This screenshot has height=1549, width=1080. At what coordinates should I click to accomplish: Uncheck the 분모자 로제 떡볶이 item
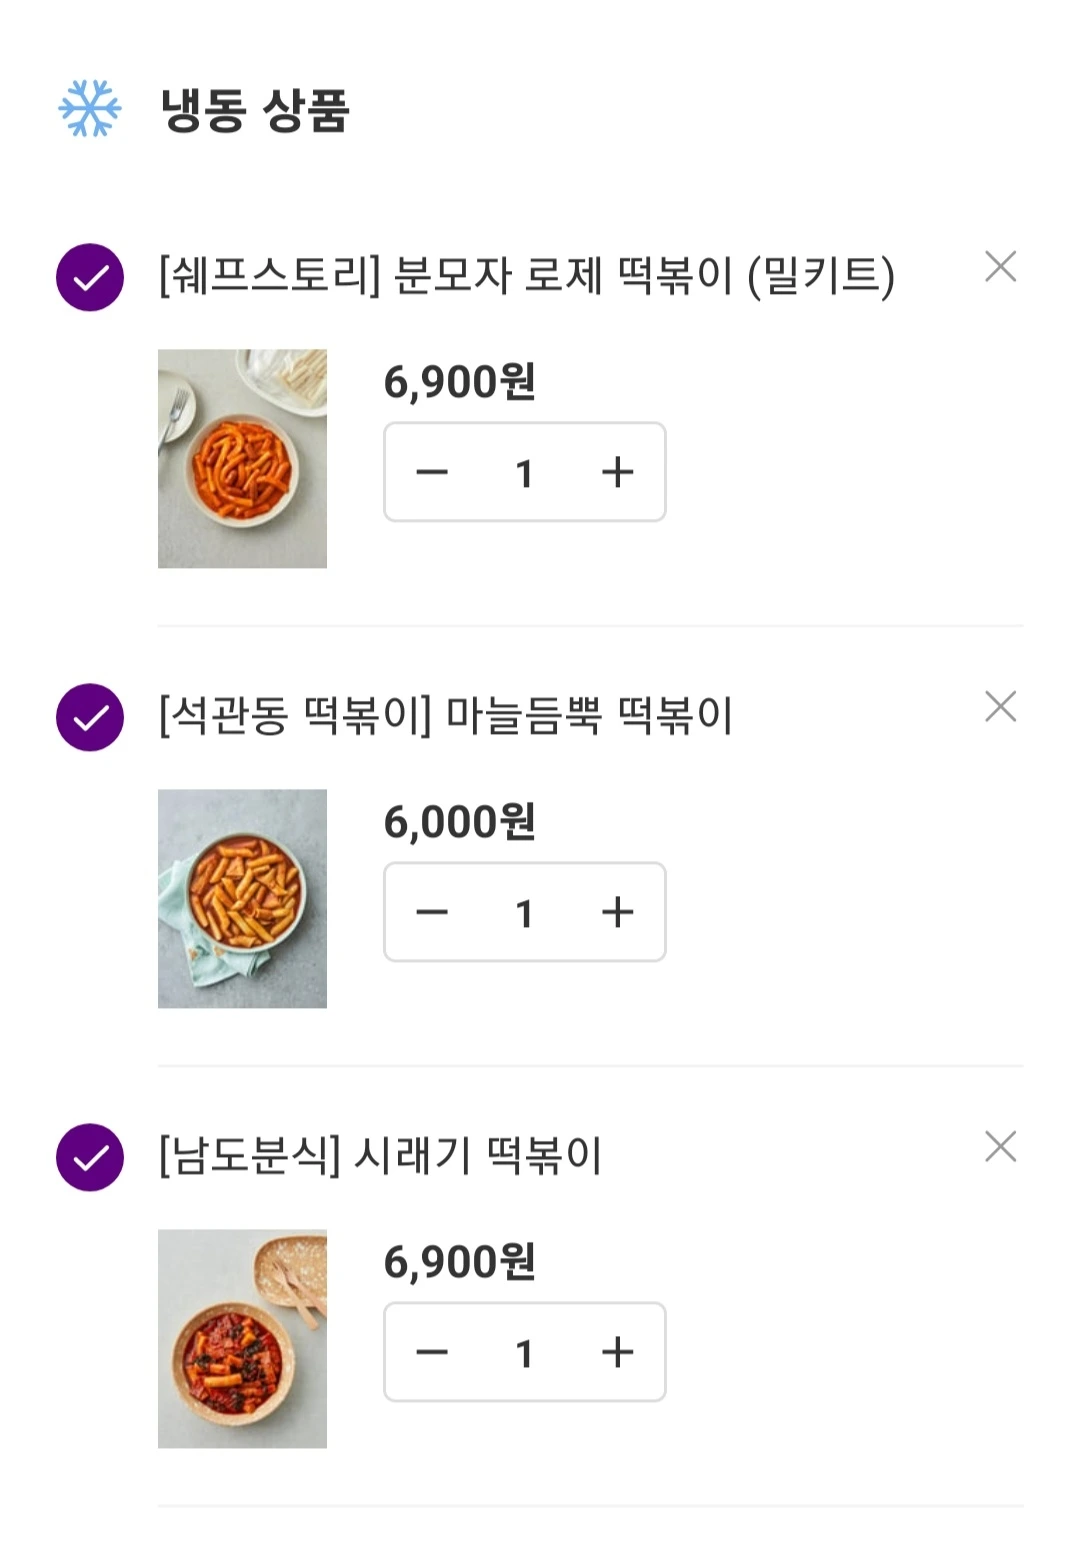[90, 277]
